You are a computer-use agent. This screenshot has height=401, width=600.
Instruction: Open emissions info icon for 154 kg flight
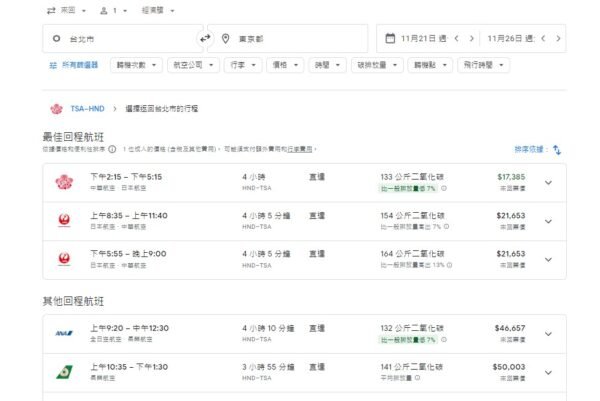(x=446, y=227)
